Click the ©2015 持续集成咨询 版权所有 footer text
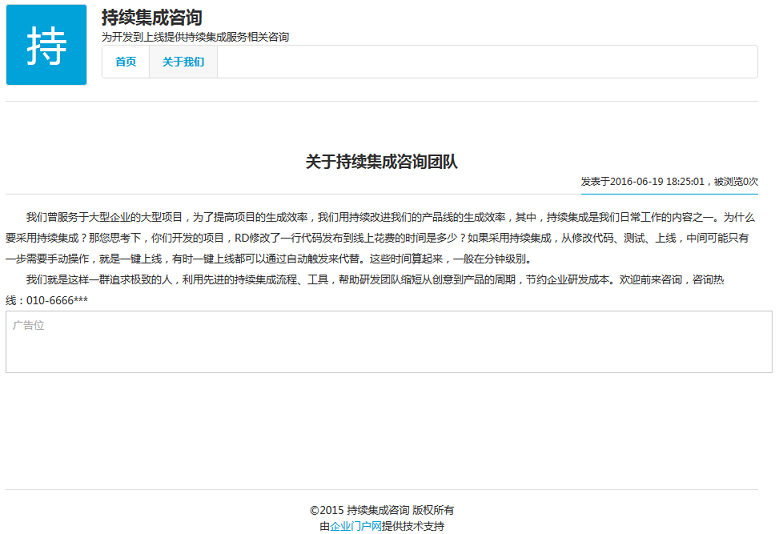The height and width of the screenshot is (534, 779). 382,510
